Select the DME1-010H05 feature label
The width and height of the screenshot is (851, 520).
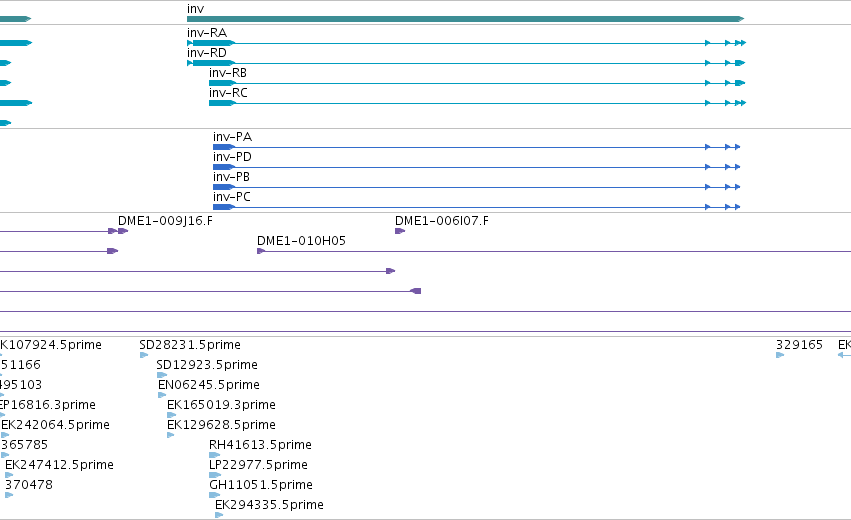click(301, 241)
